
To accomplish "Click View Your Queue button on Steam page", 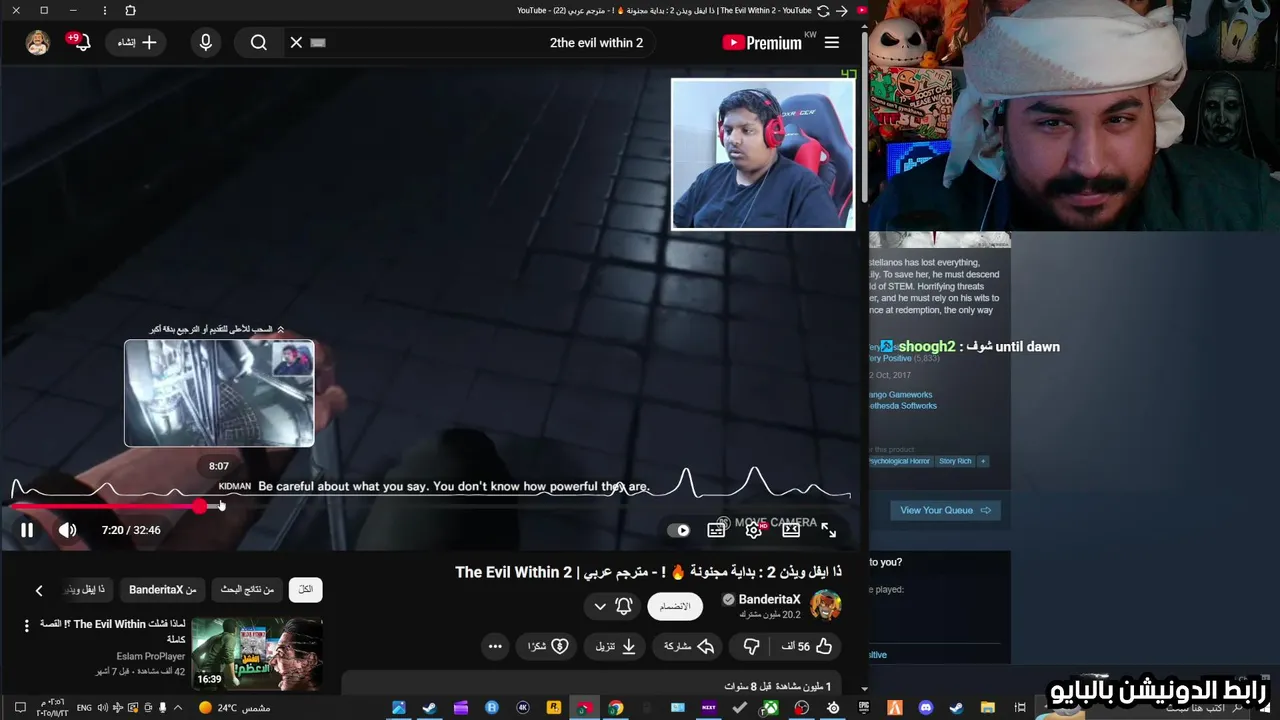I will [945, 510].
